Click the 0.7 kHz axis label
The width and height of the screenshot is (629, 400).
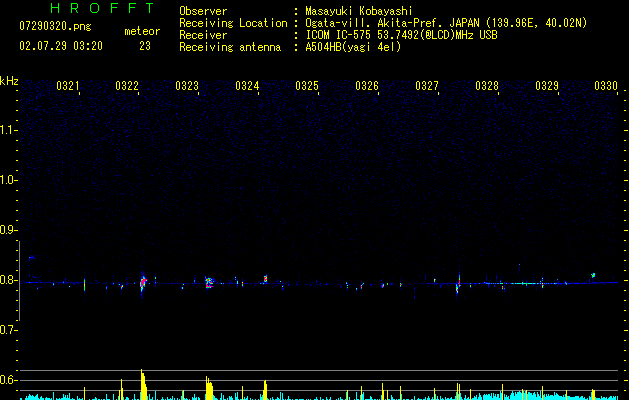click(8, 330)
